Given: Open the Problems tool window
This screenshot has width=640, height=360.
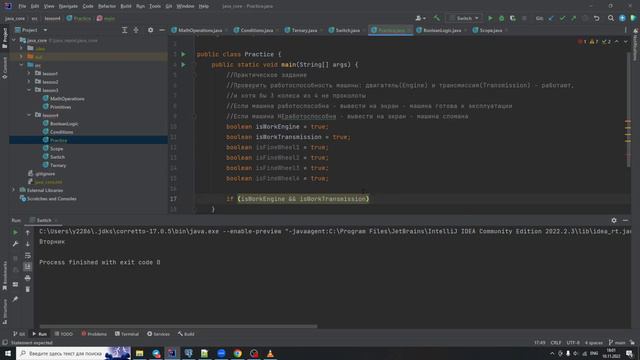Looking at the screenshot, I should pyautogui.click(x=94, y=334).
